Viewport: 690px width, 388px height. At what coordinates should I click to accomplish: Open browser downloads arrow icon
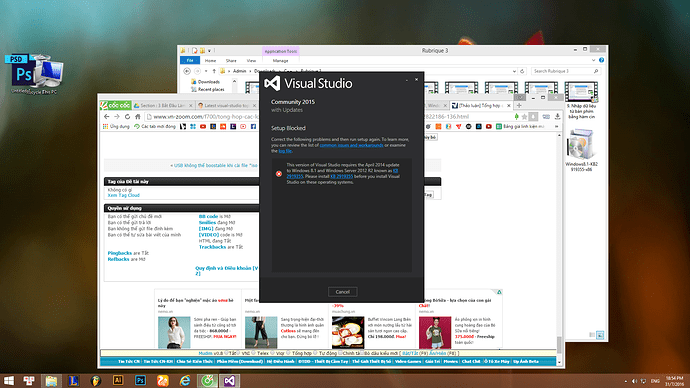558,117
